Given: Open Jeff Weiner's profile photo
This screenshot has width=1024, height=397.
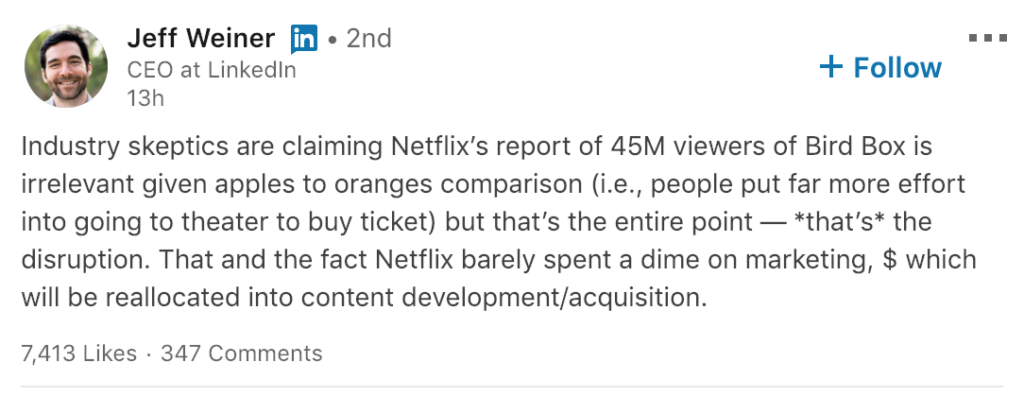Looking at the screenshot, I should [66, 66].
